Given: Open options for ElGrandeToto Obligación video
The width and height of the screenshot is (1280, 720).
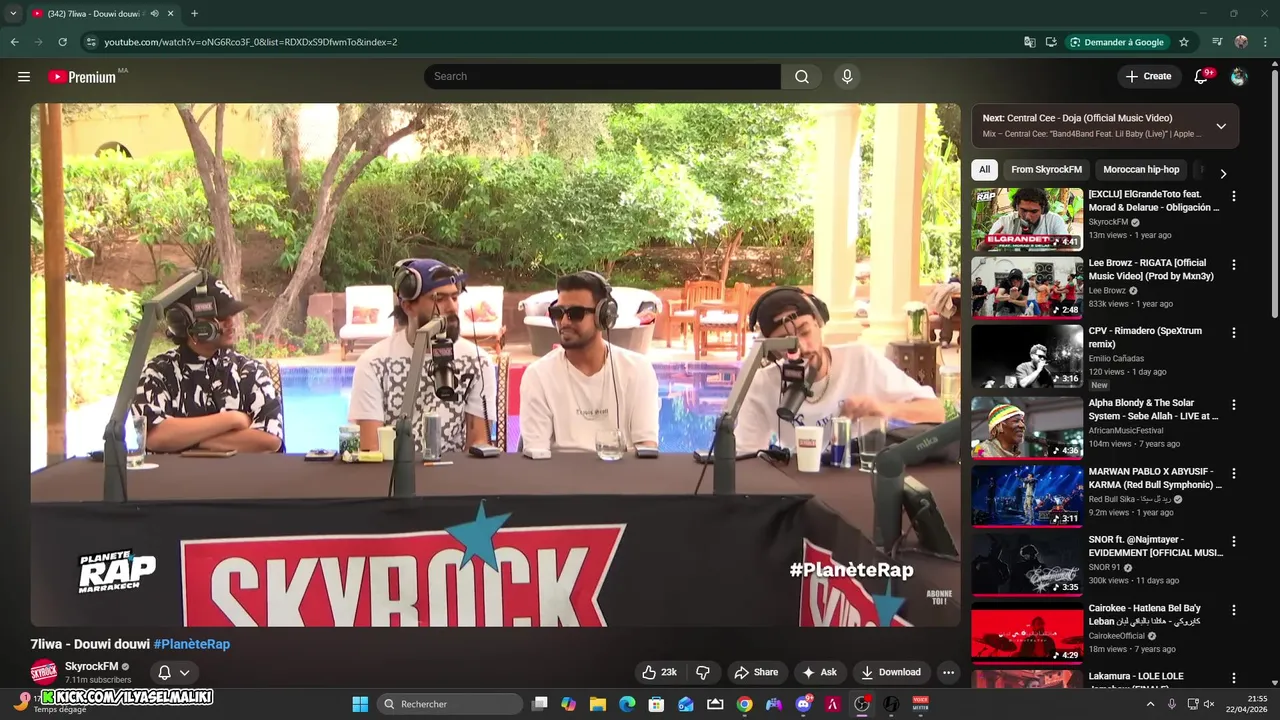Looking at the screenshot, I should point(1233,197).
